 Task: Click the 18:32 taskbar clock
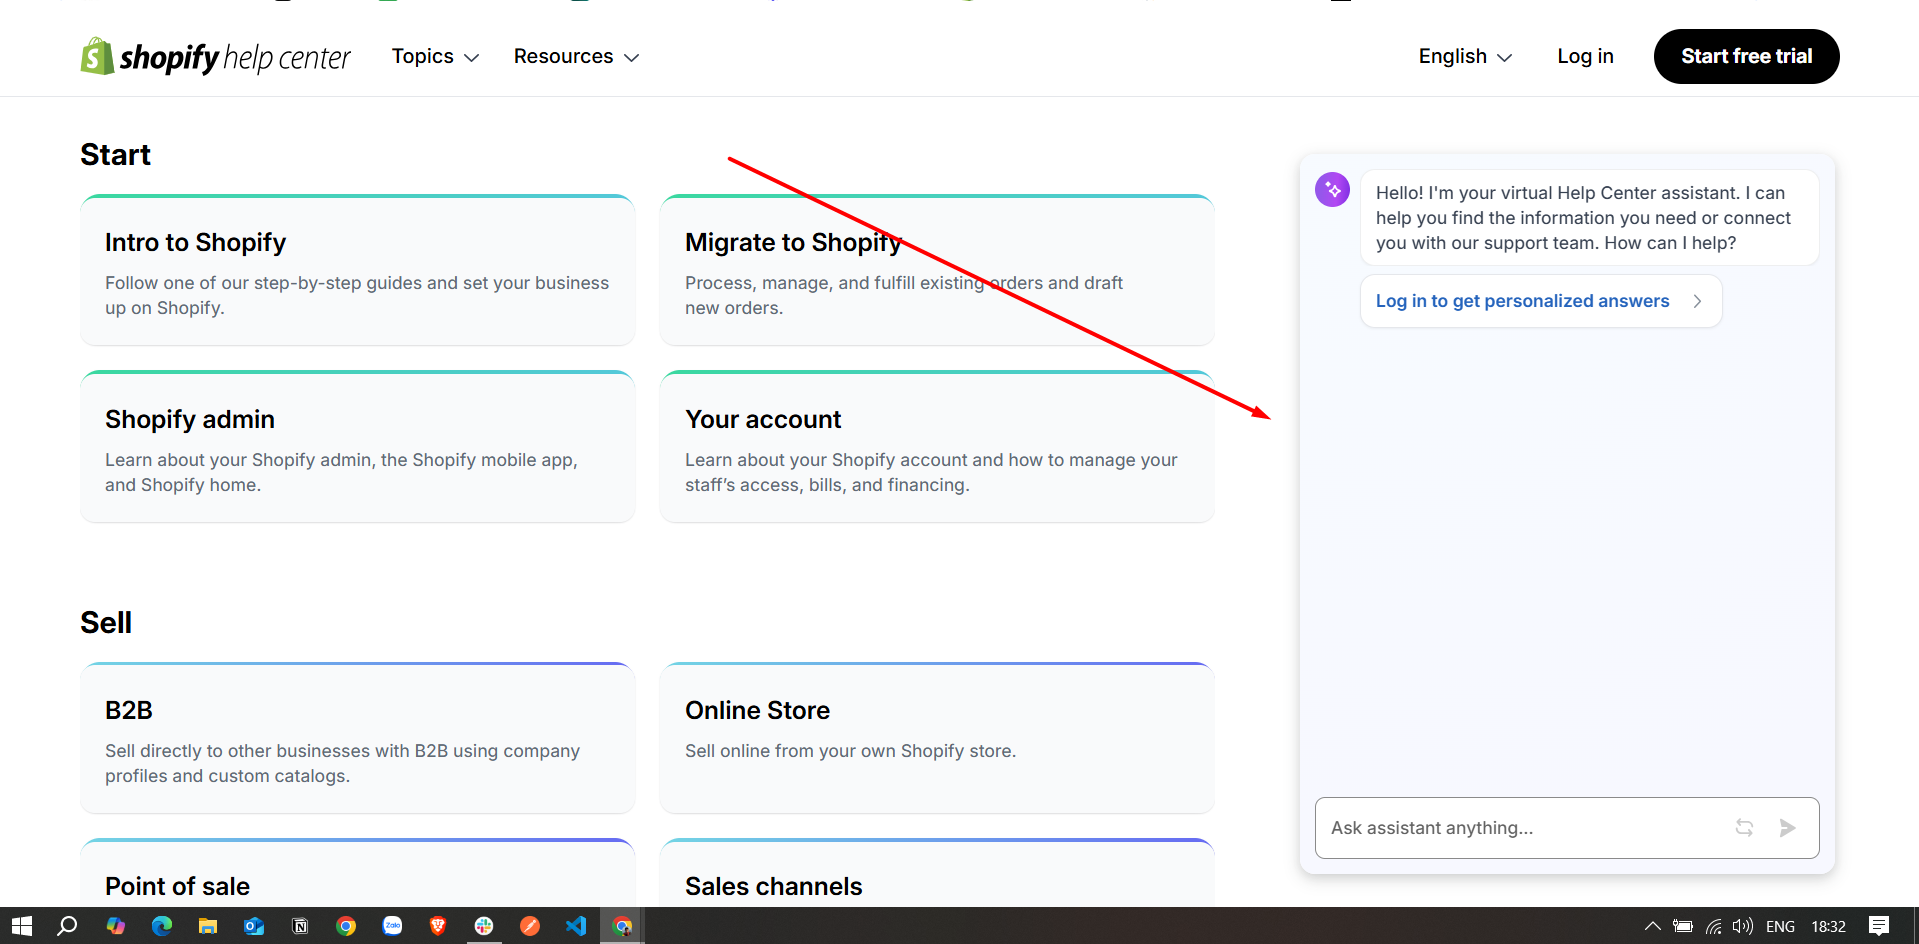pyautogui.click(x=1828, y=926)
